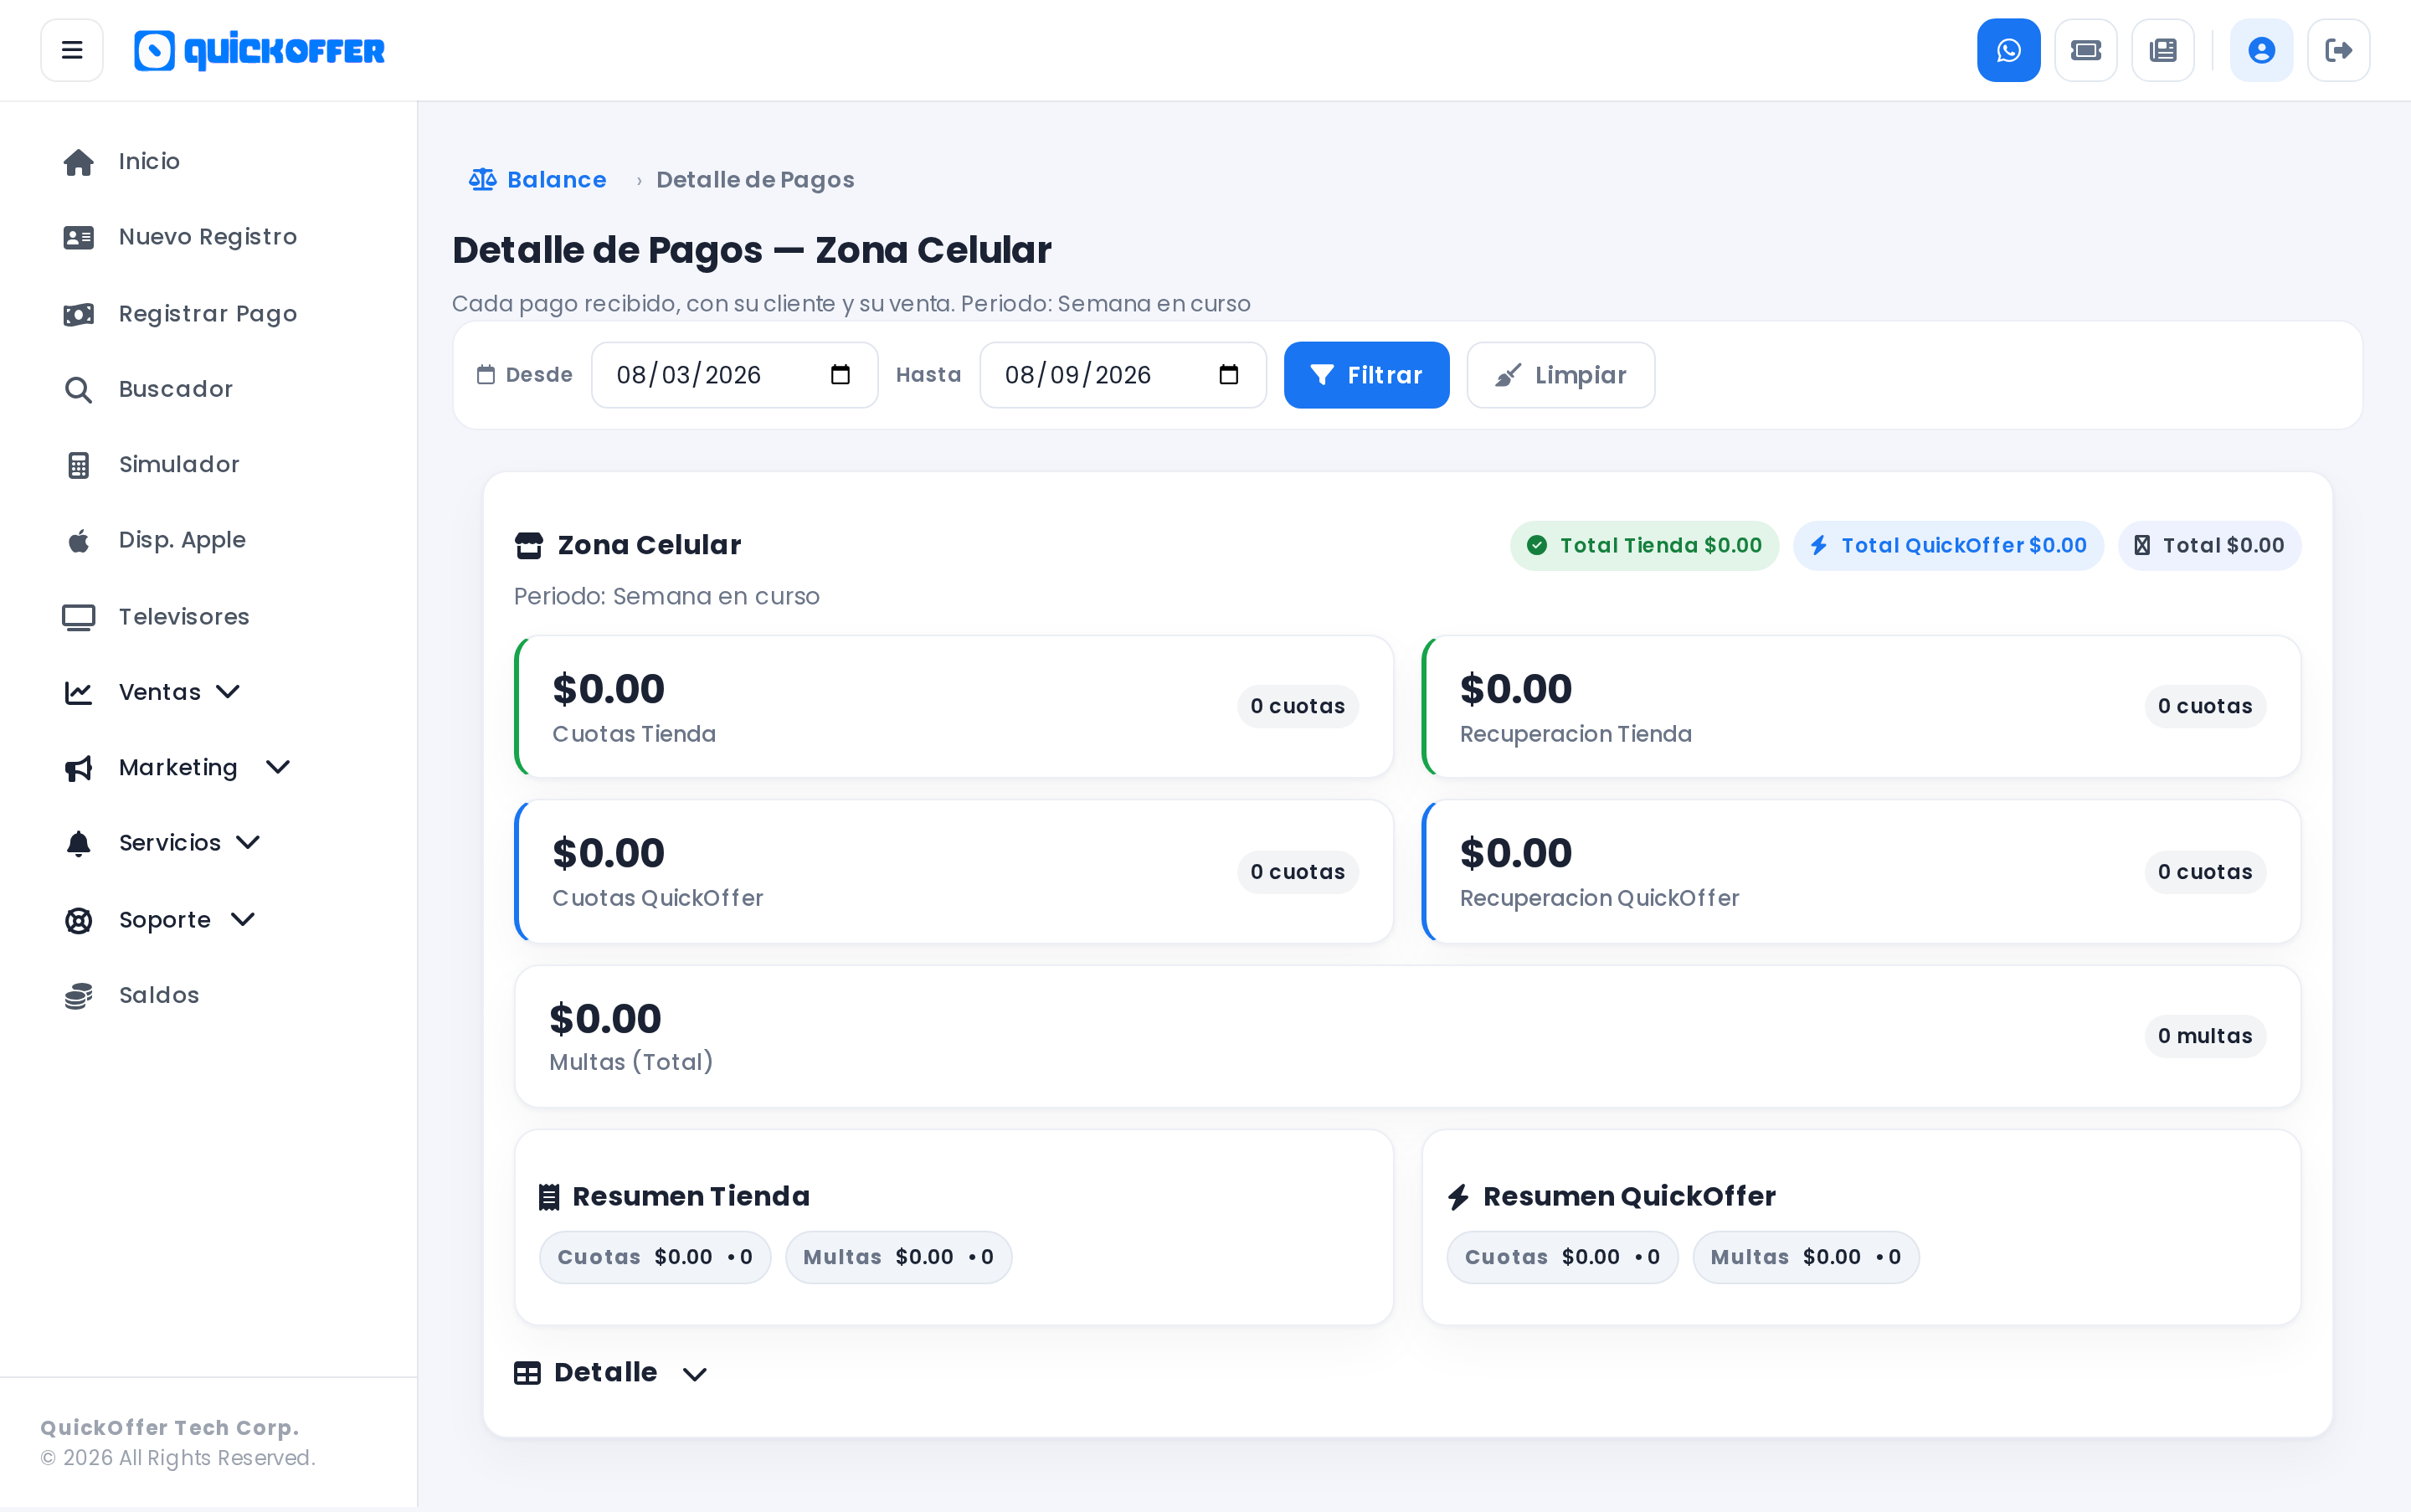Click the Apple logo icon
Image resolution: width=2411 pixels, height=1512 pixels.
78,541
